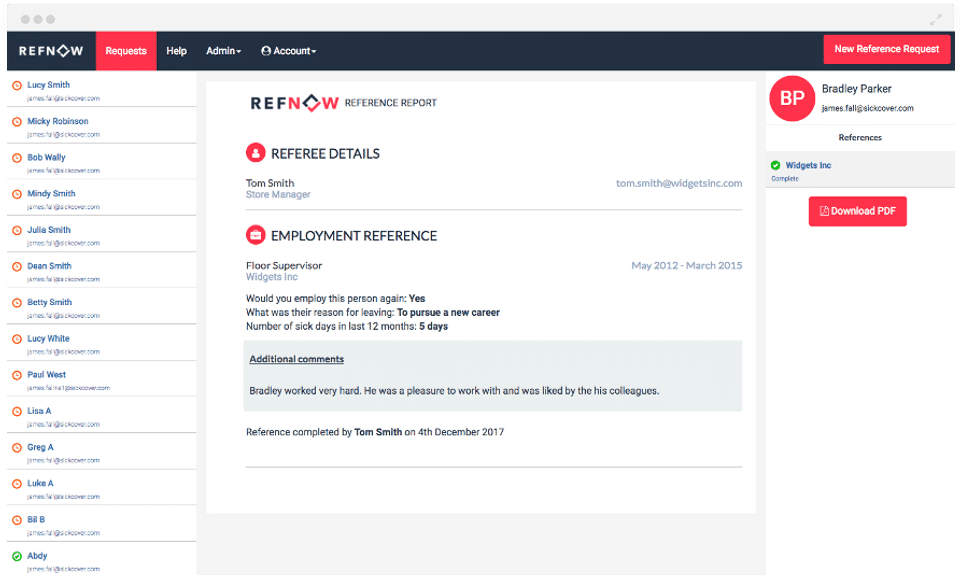Open Luke A request
This screenshot has height=582, width=960.
[x=102, y=488]
